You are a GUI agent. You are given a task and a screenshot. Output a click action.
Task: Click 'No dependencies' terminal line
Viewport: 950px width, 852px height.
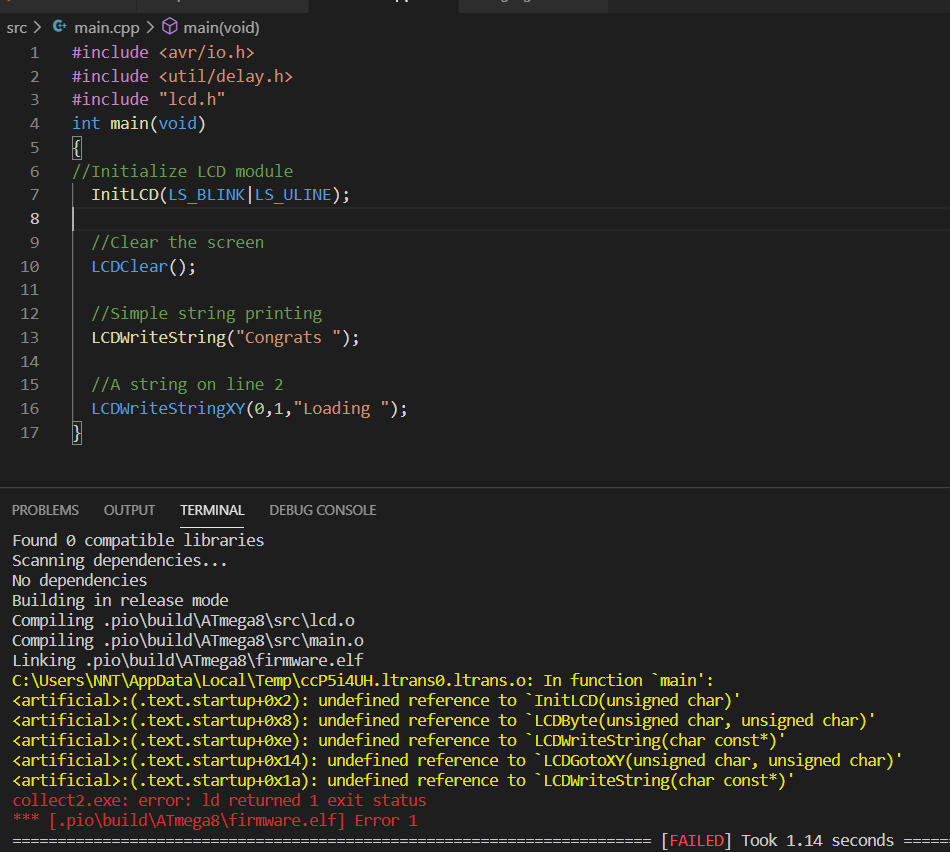[79, 581]
